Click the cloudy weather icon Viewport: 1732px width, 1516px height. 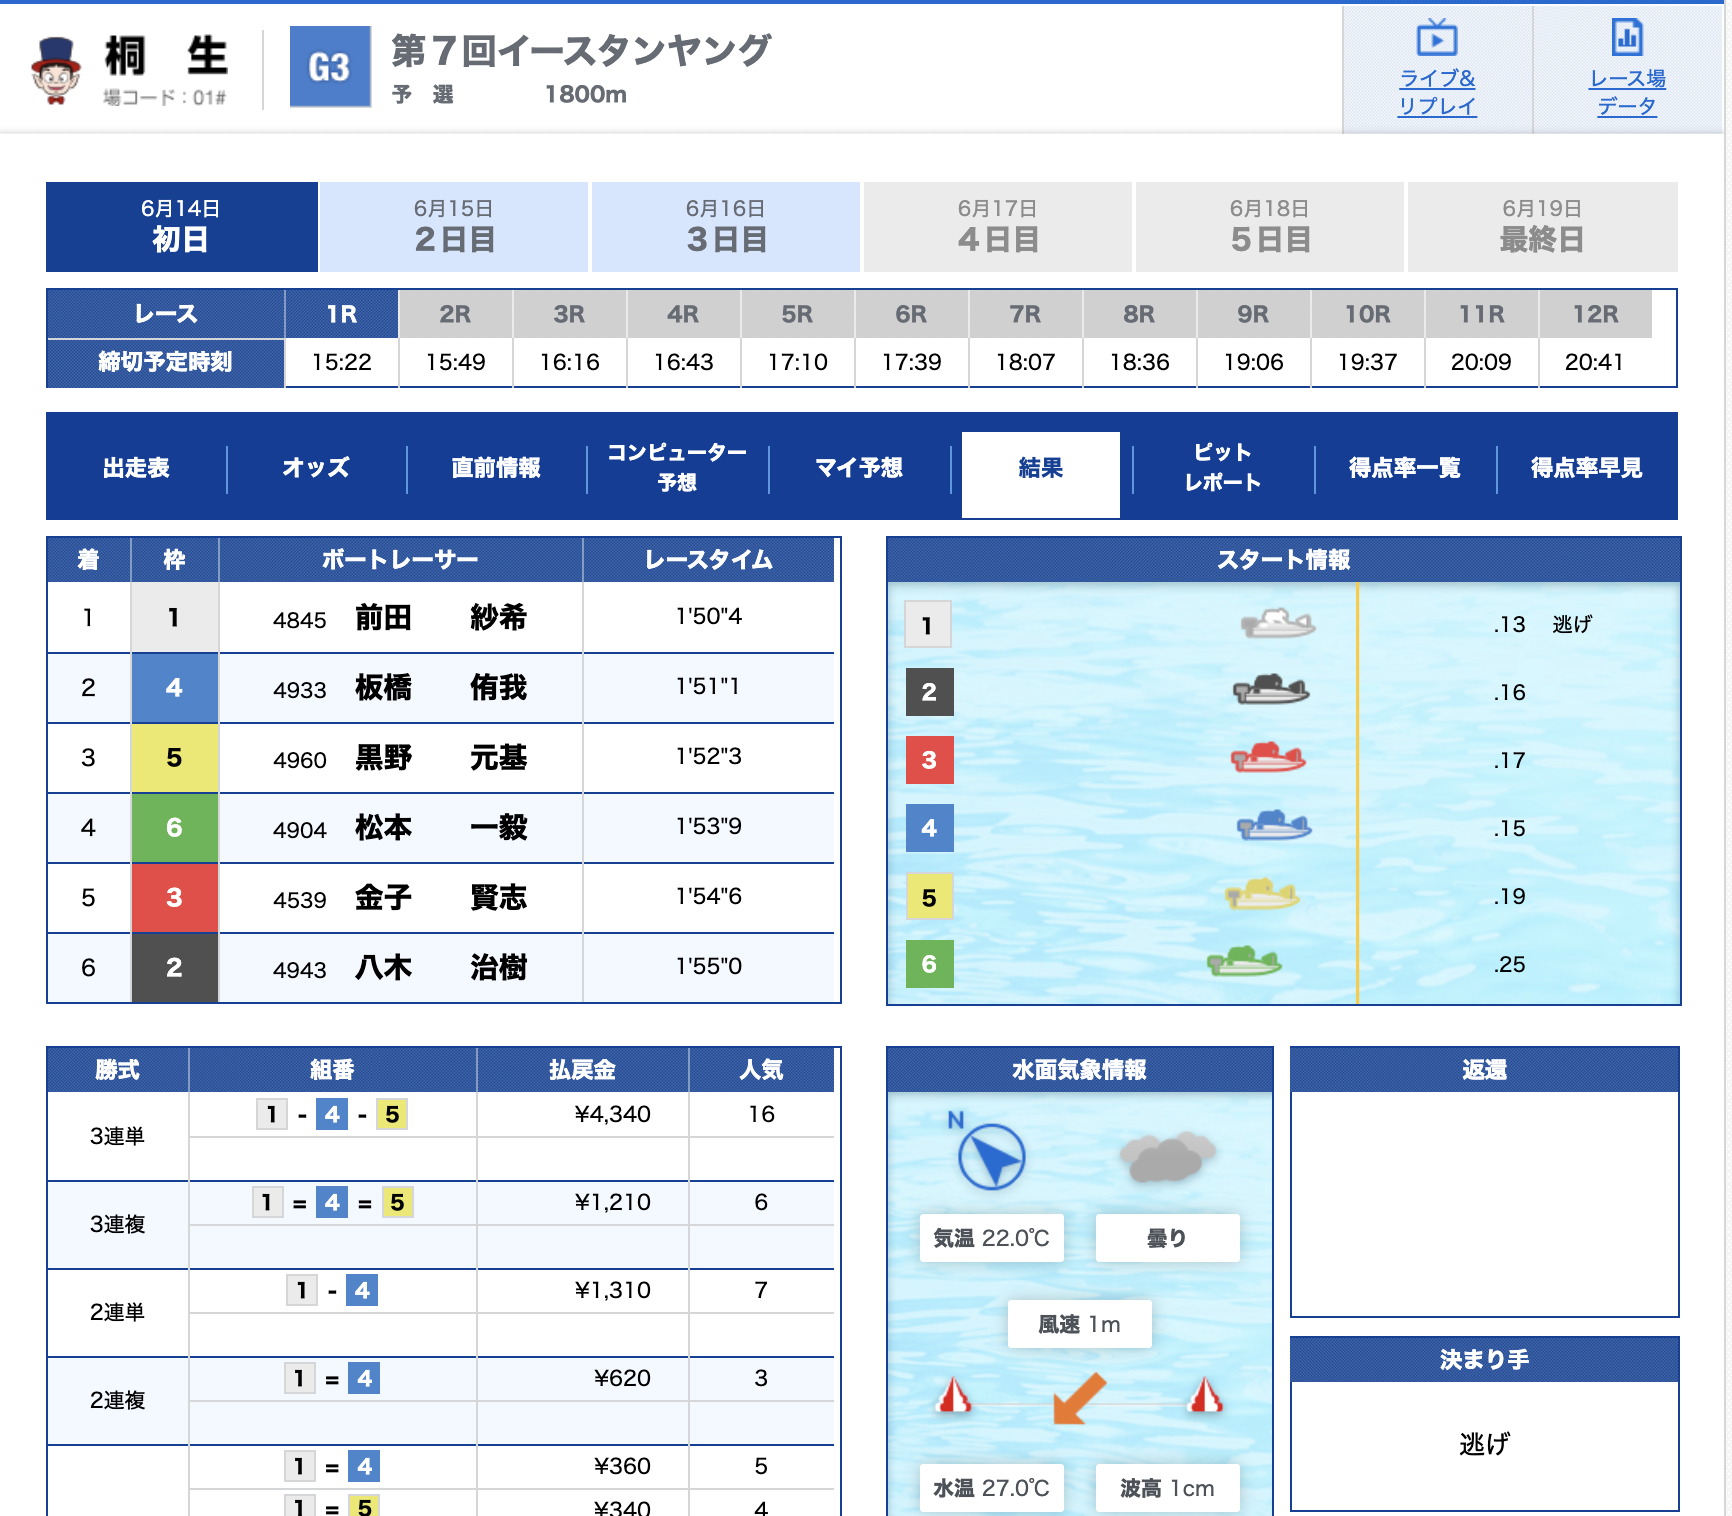pyautogui.click(x=1166, y=1157)
